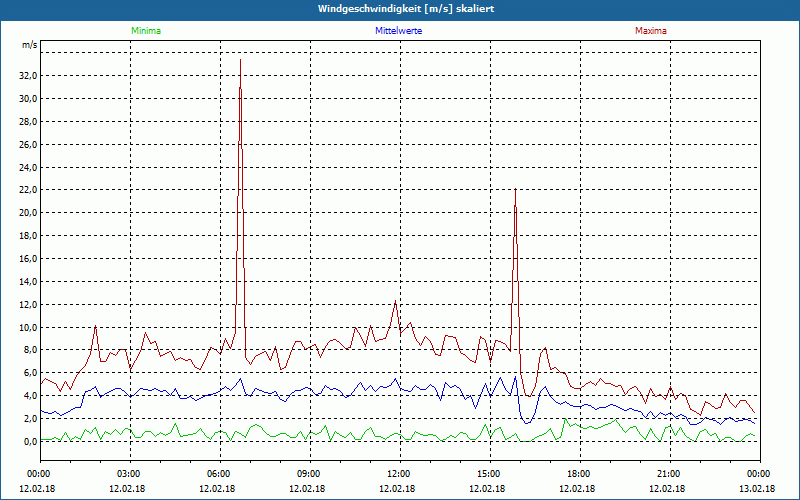Click the 15:00 time axis label
Screen dimensions: 800x500
[x=488, y=474]
